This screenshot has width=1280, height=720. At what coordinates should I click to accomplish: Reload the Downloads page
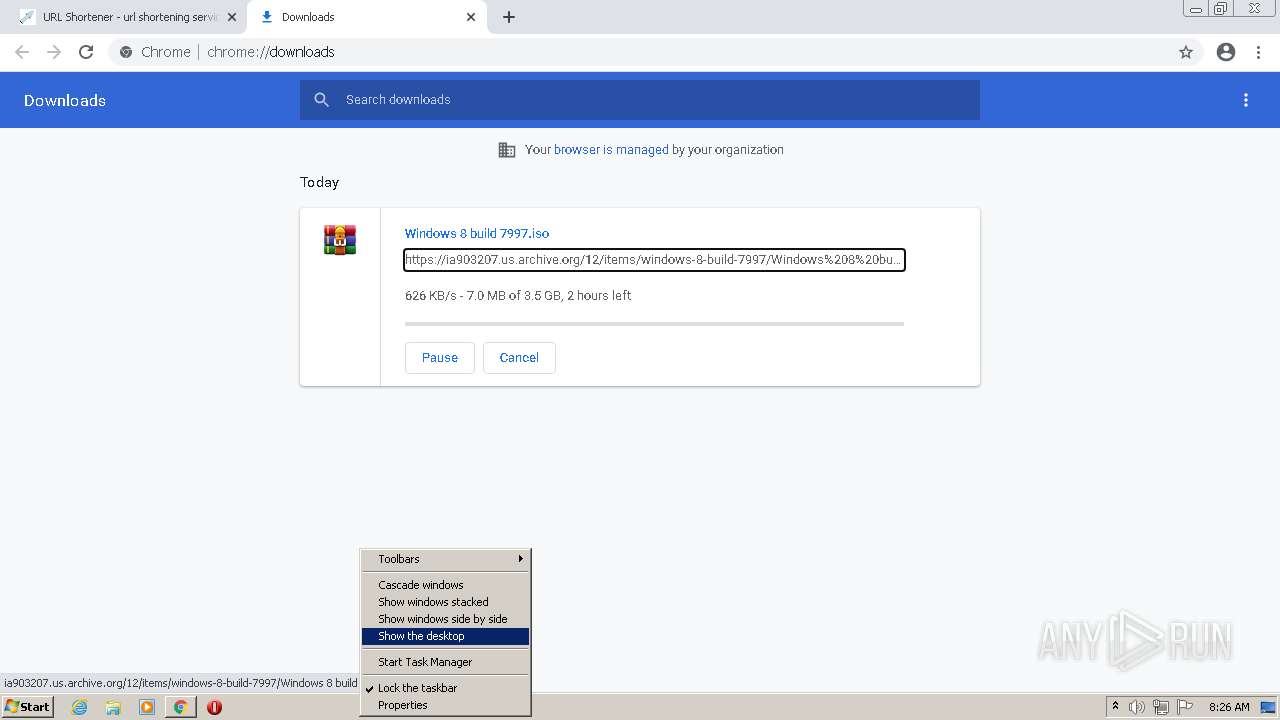pos(86,52)
